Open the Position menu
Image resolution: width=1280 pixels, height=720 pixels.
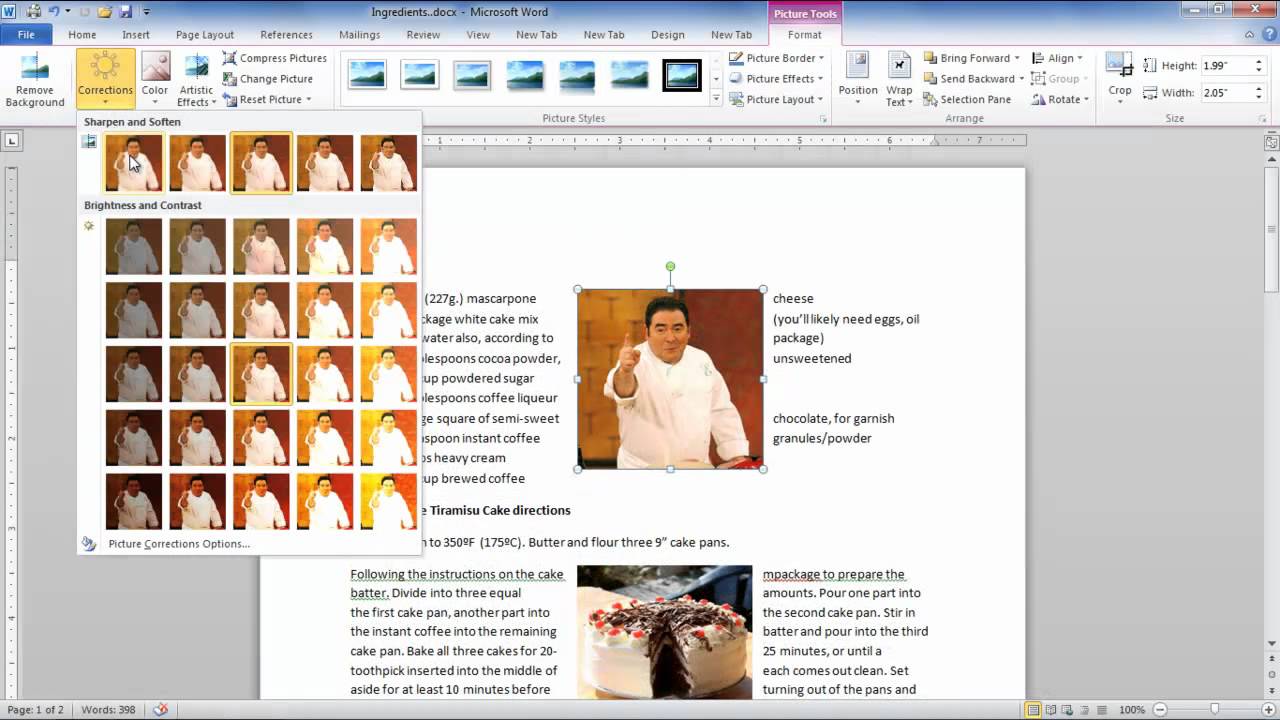[x=858, y=80]
